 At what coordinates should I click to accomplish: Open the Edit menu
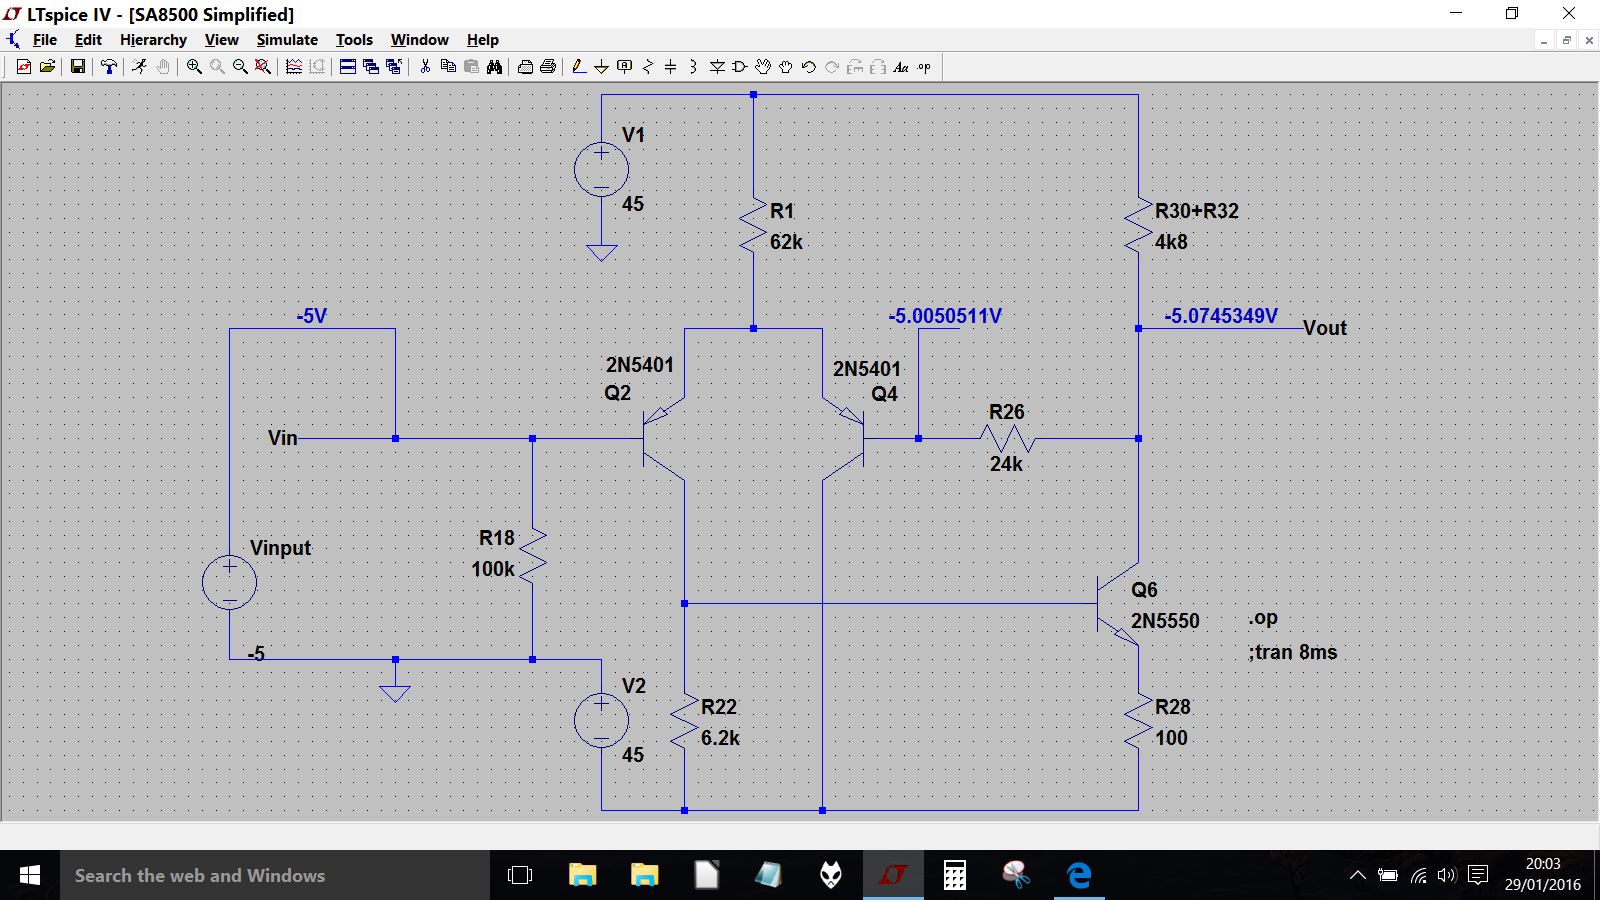pyautogui.click(x=88, y=40)
